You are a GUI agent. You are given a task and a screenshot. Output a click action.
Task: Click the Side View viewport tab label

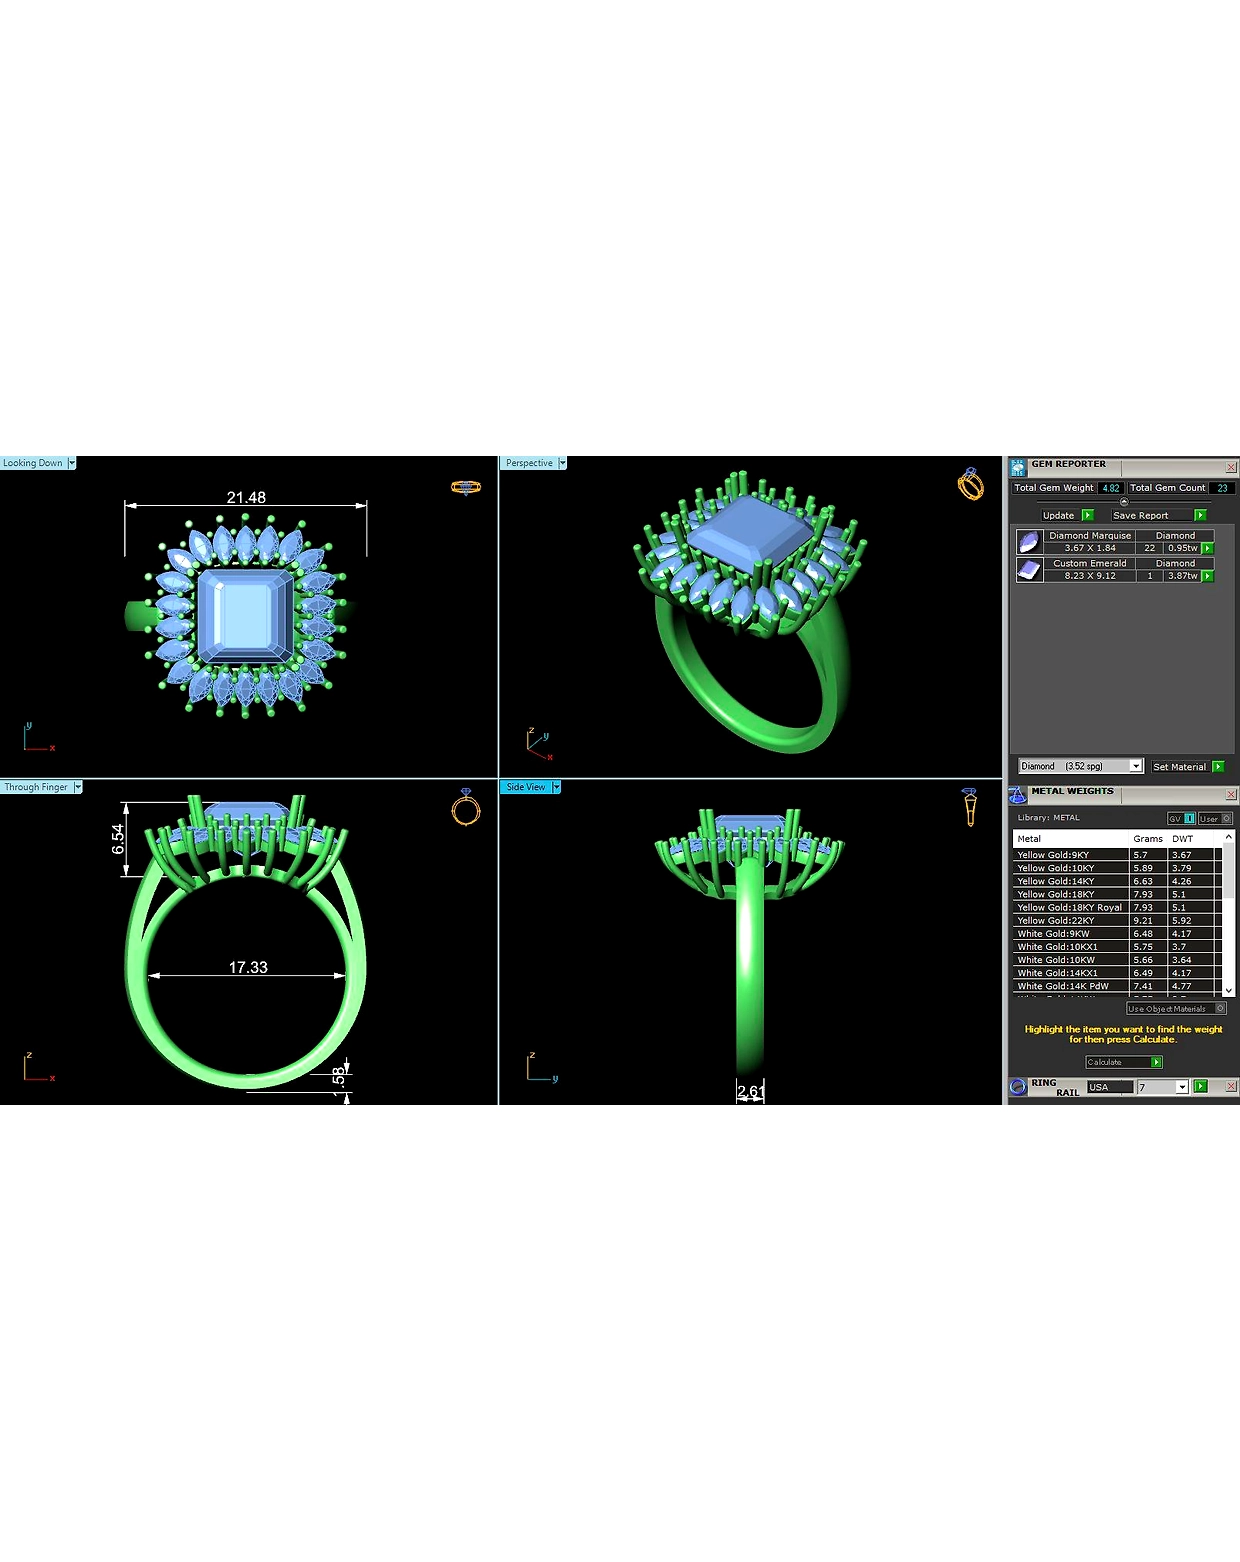(x=526, y=787)
